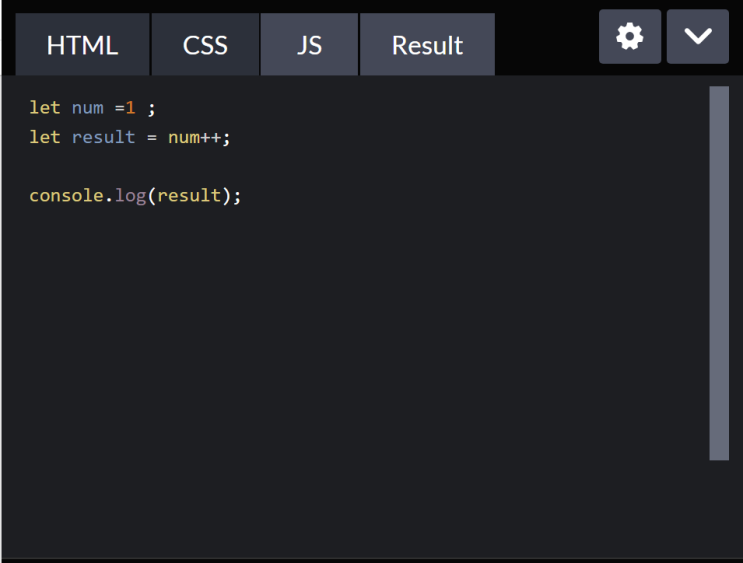Click the vertical scrollbar thumb
Image resolution: width=743 pixels, height=563 pixels.
(719, 273)
